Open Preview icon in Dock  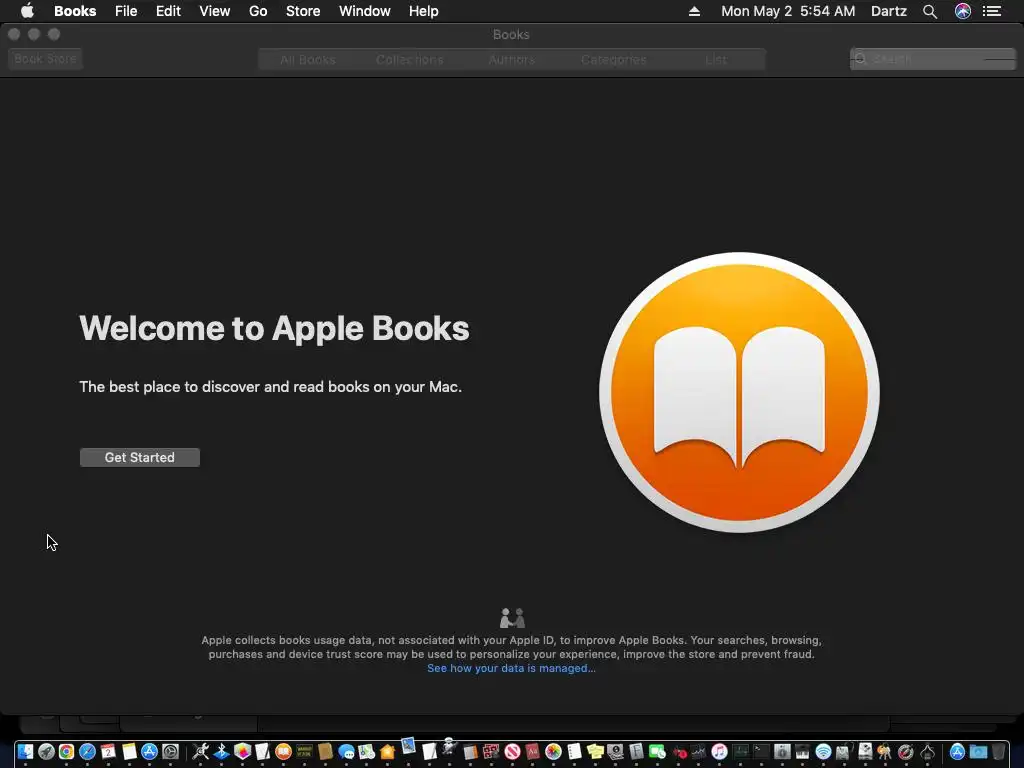pos(408,746)
